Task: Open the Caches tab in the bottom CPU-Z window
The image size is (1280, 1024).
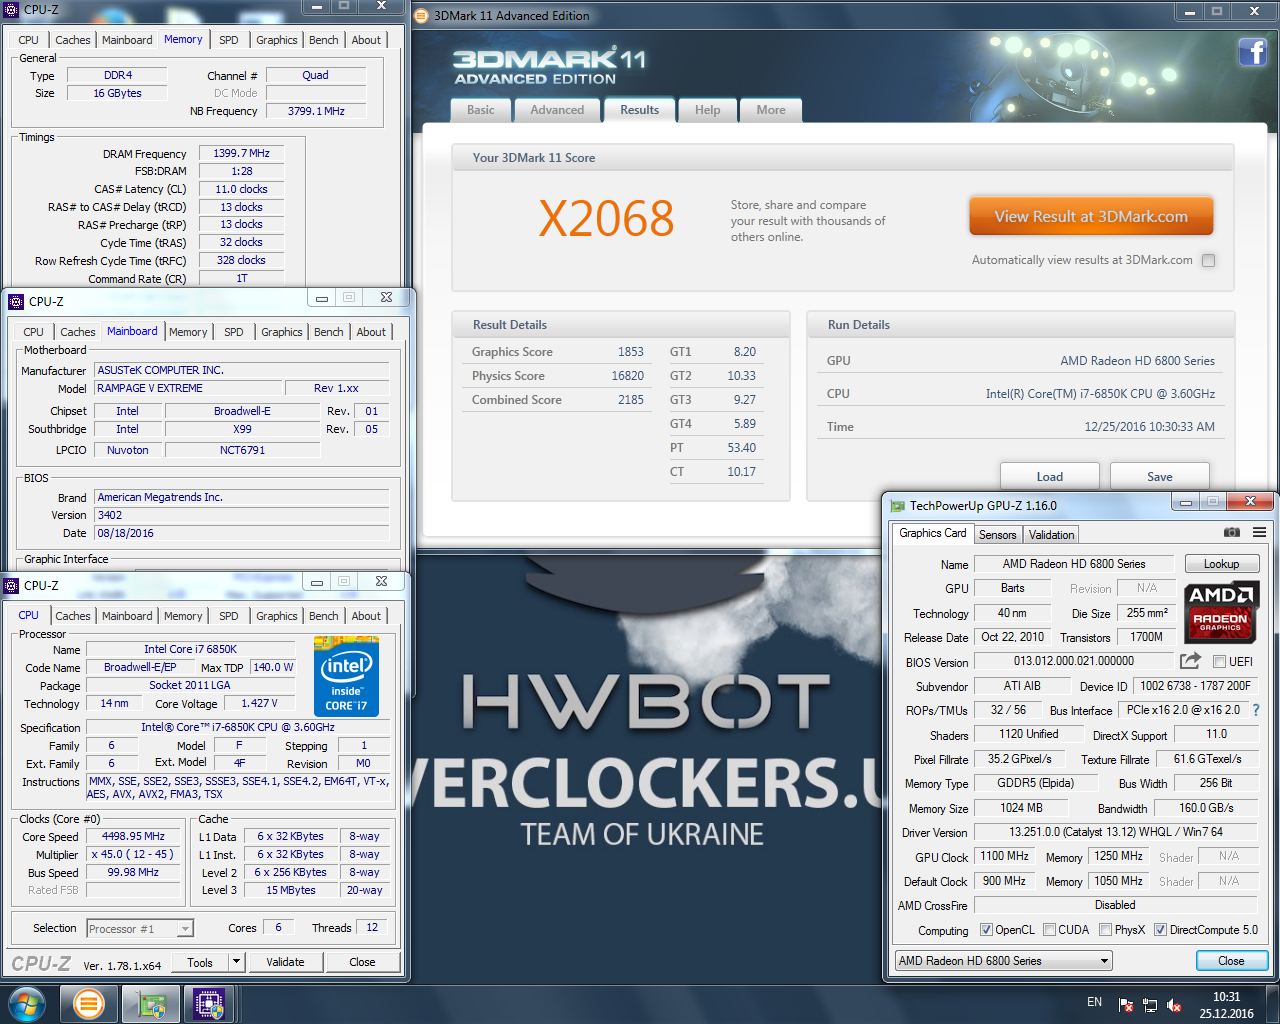Action: point(73,616)
